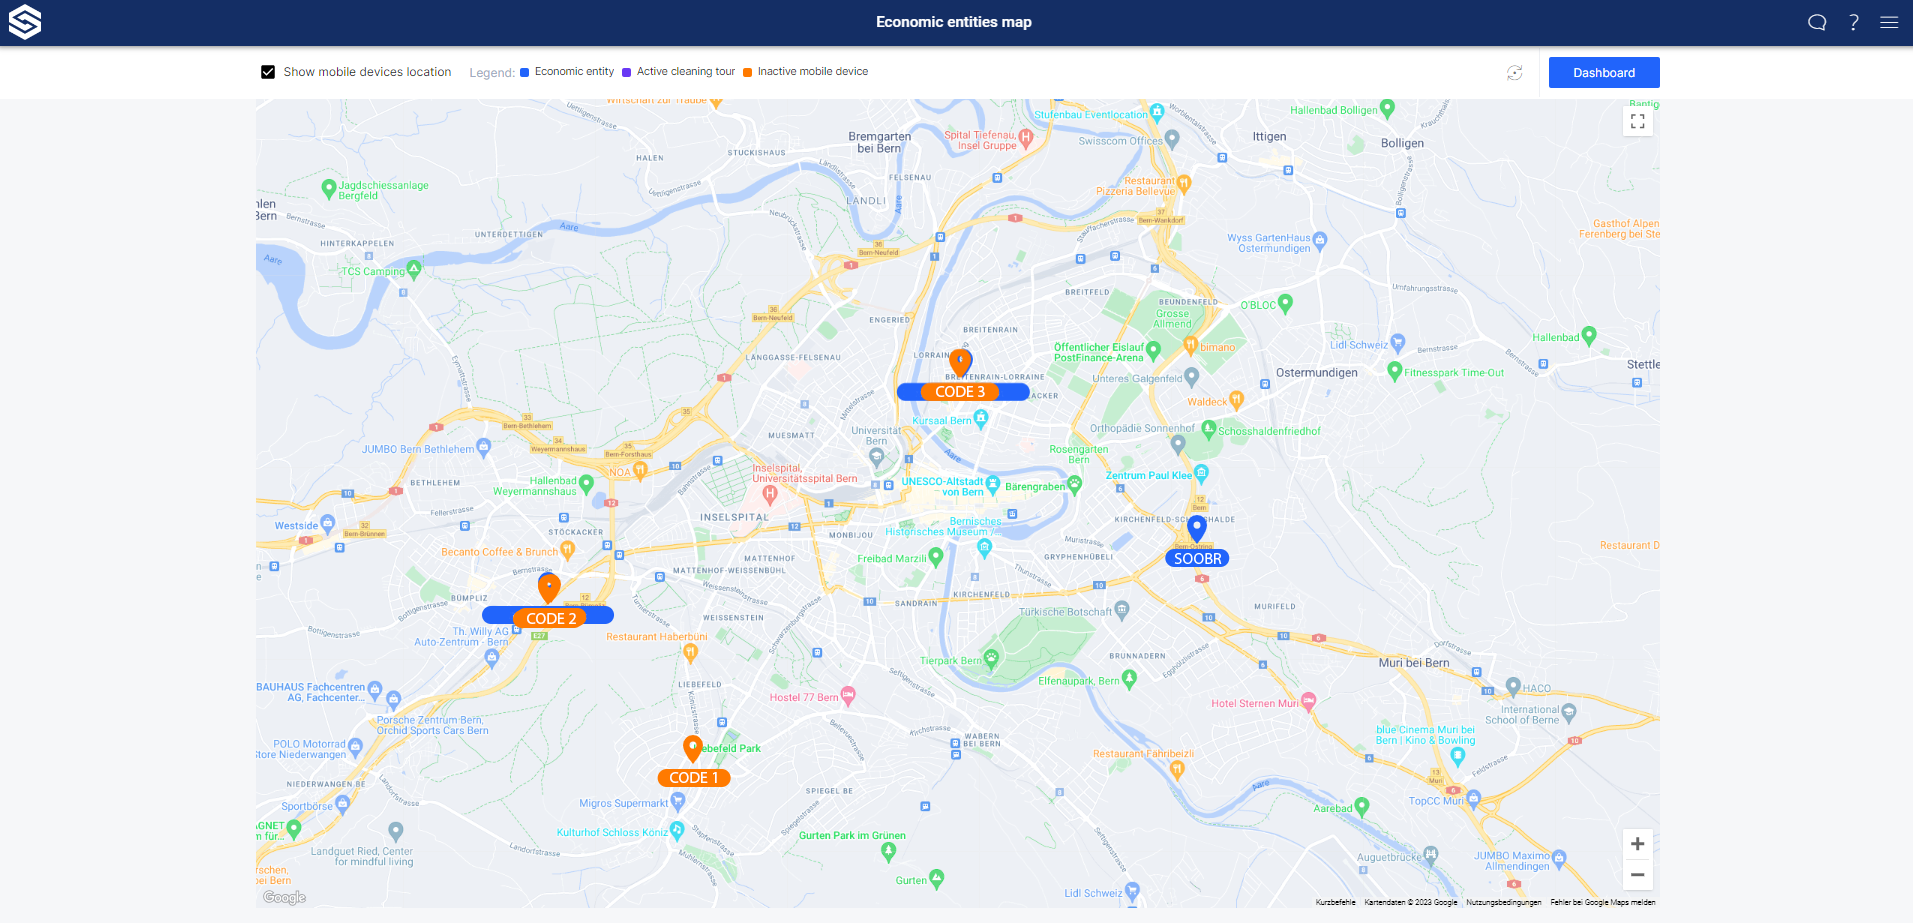The width and height of the screenshot is (1913, 923).
Task: Zoom out on the map
Action: 1637,875
